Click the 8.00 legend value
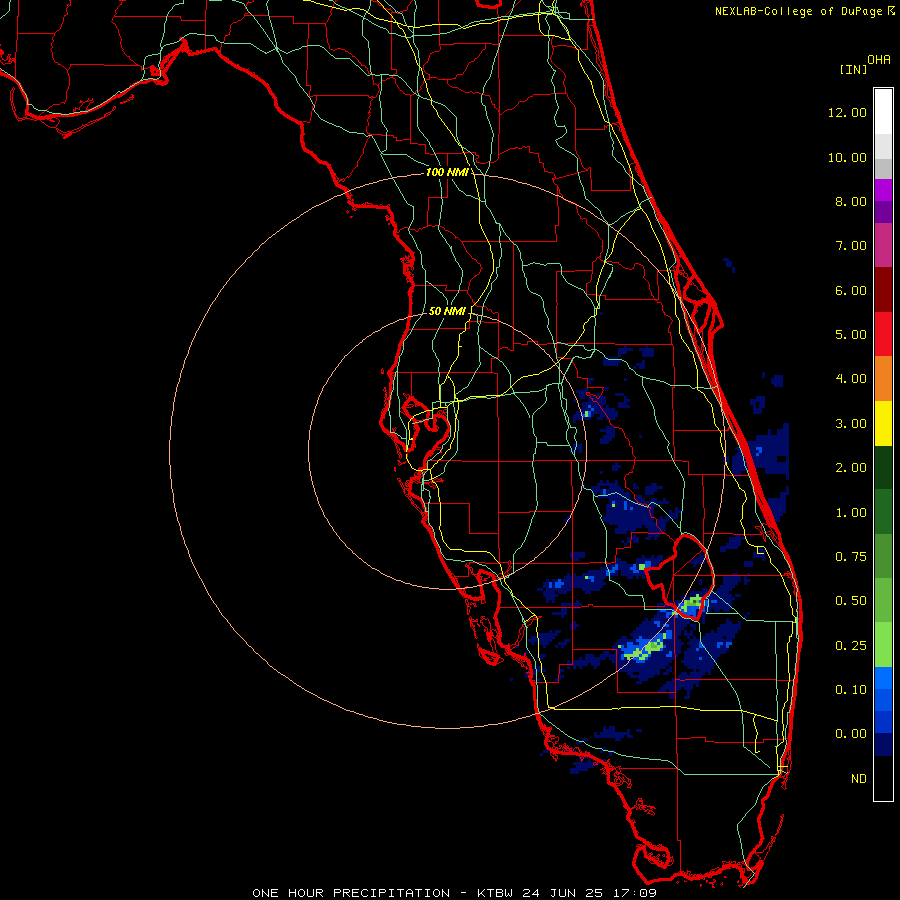Viewport: 900px width, 900px height. (x=851, y=201)
